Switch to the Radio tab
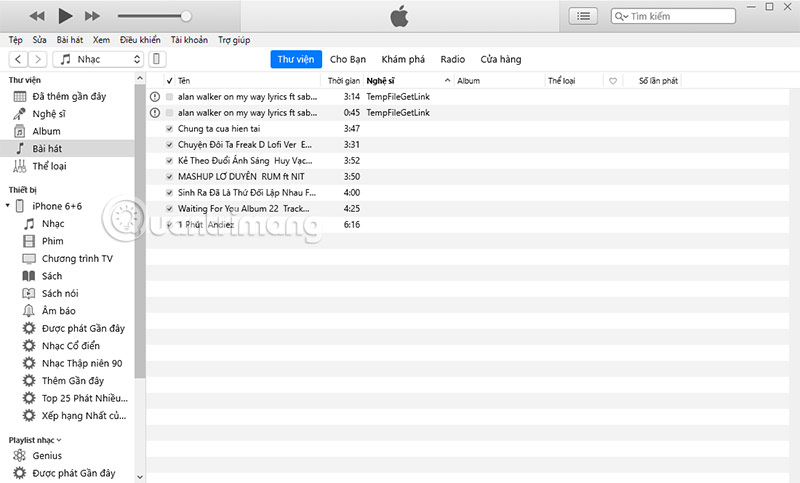800x483 pixels. (x=453, y=59)
